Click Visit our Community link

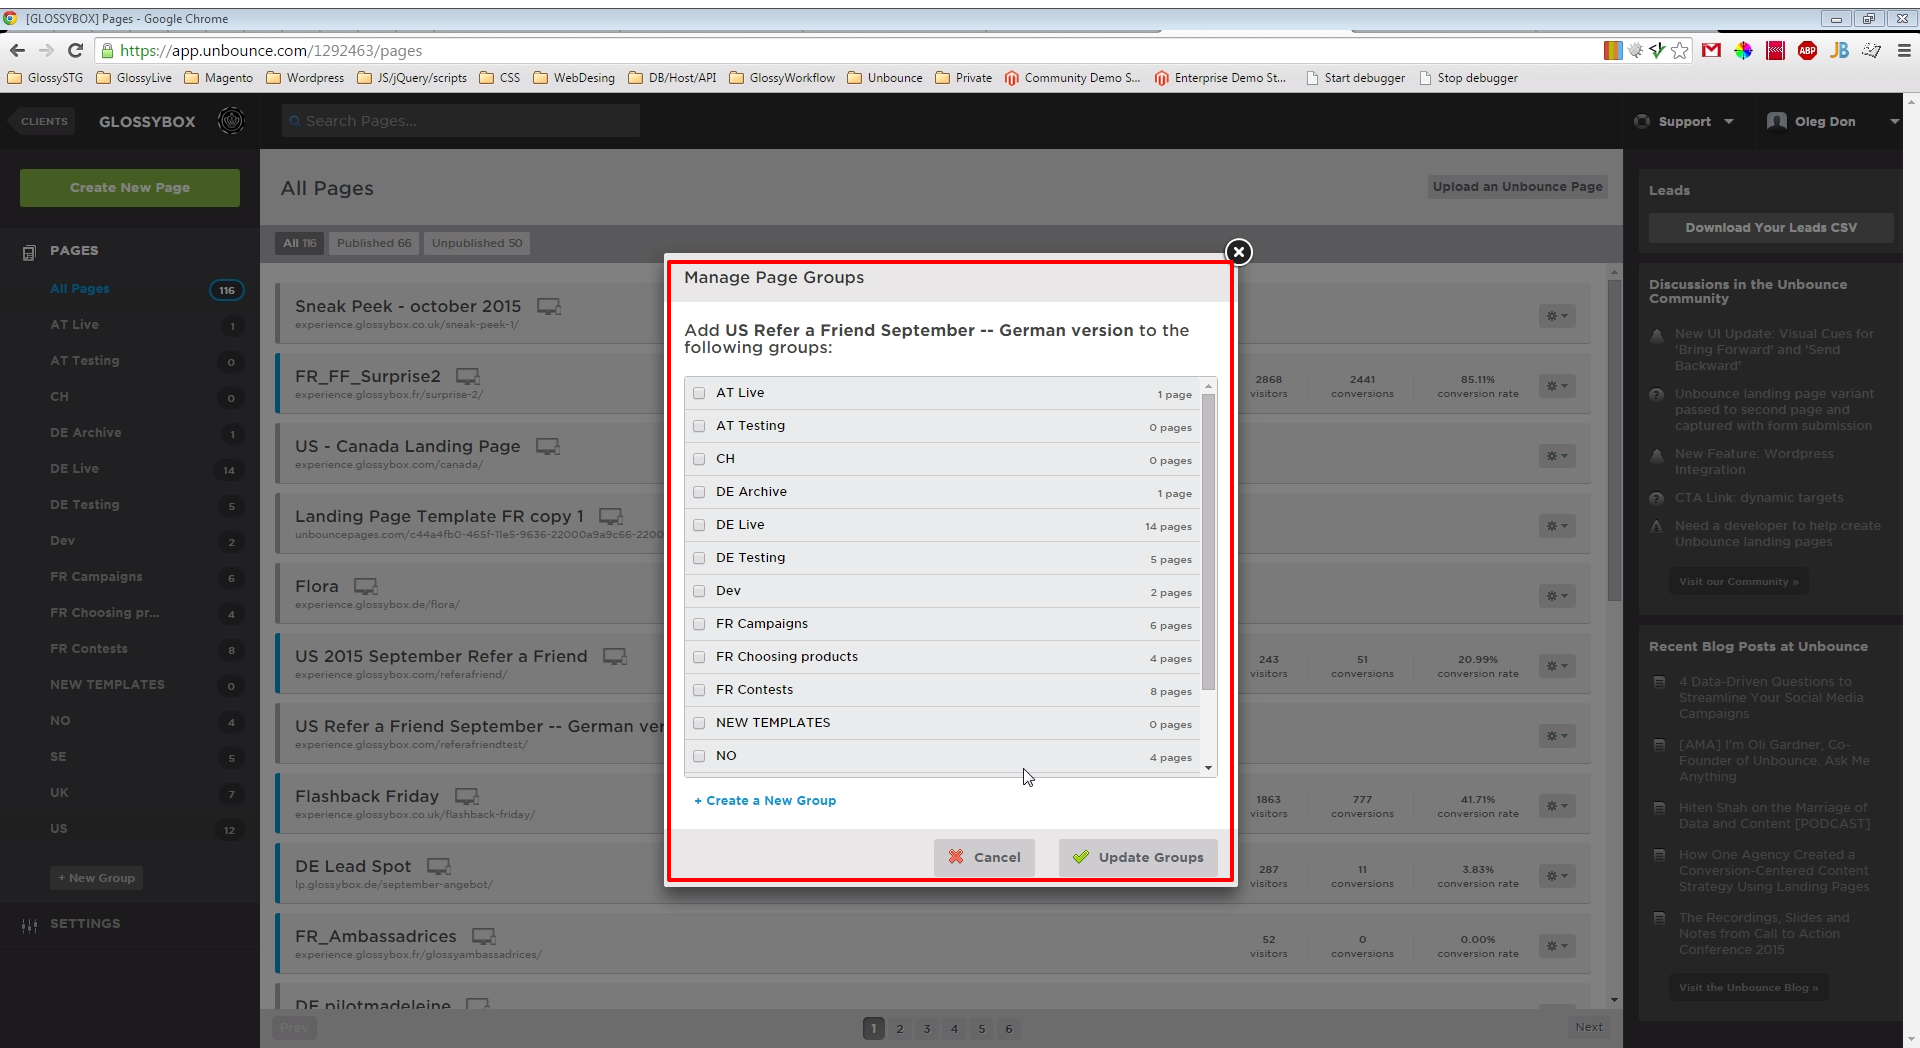click(1738, 582)
